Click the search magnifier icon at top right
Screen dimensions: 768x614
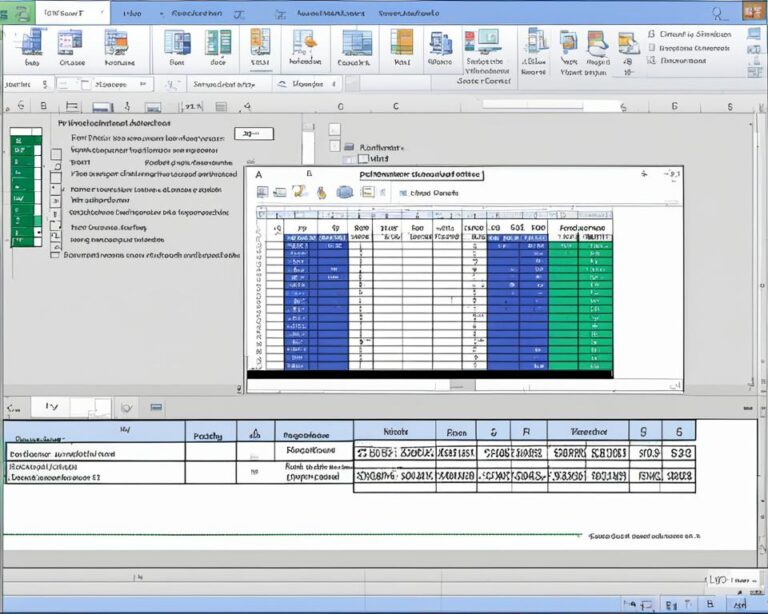click(718, 13)
